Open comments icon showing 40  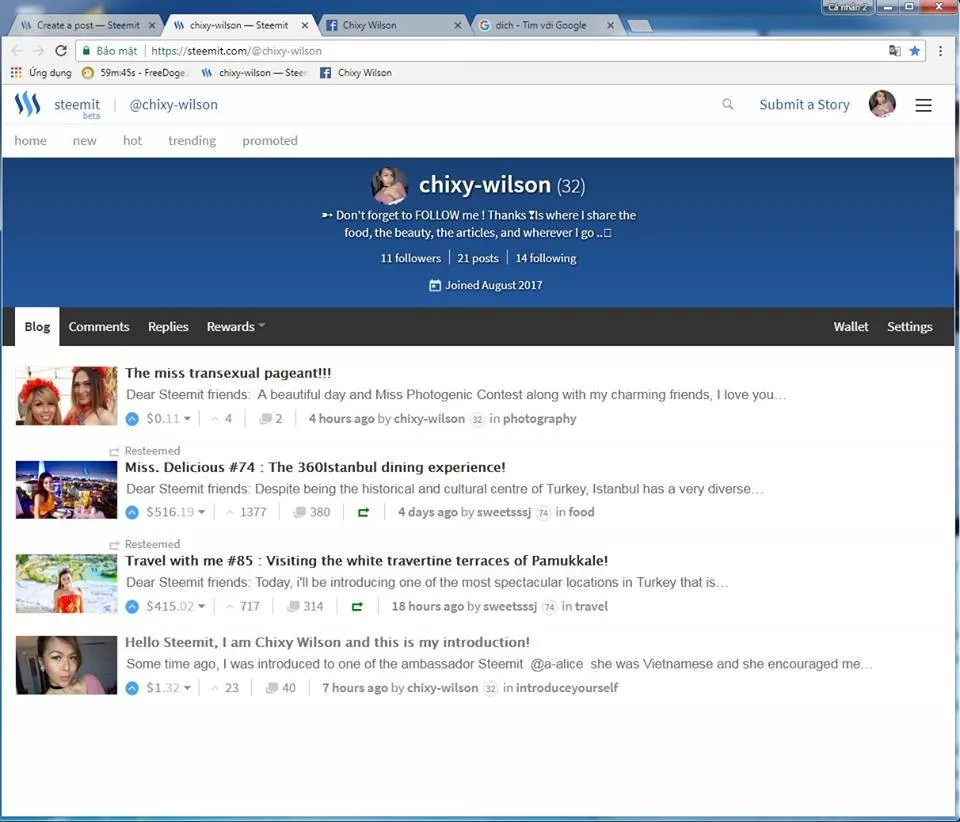(272, 688)
